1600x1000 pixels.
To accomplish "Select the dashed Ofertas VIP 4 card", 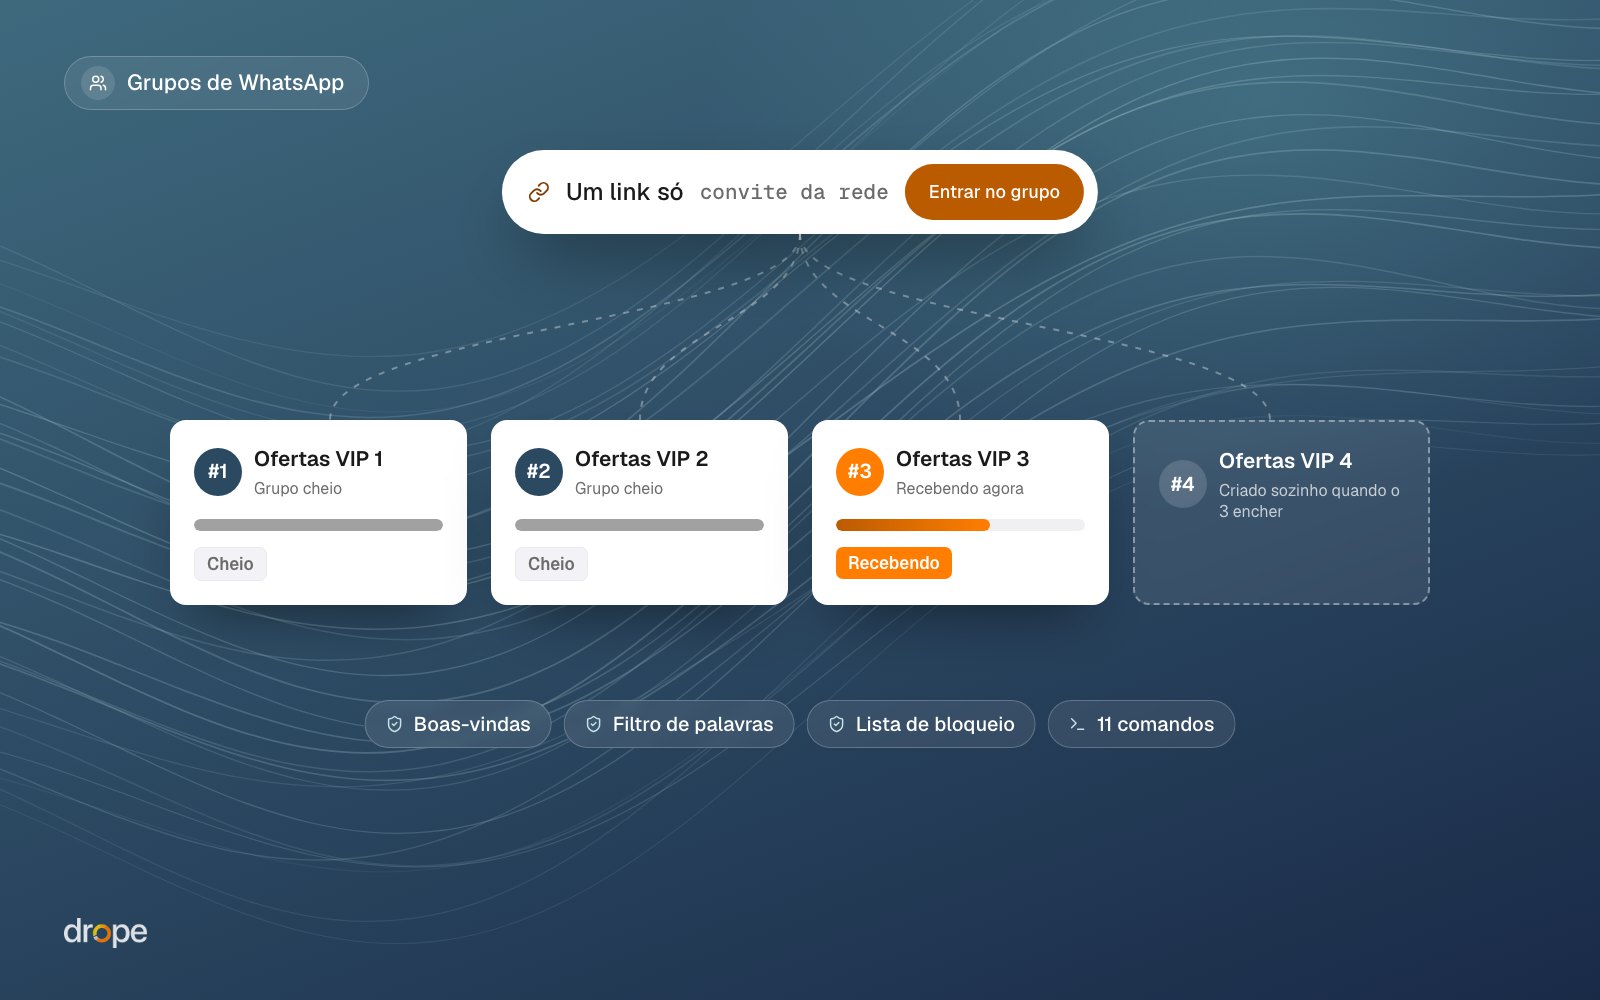I will [1281, 512].
